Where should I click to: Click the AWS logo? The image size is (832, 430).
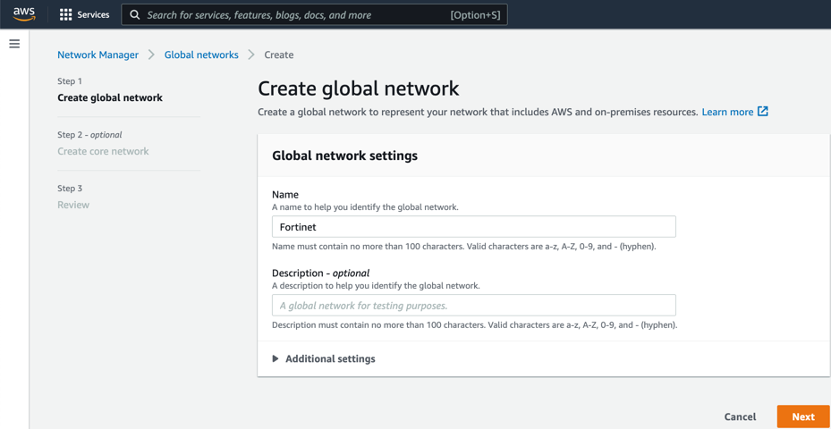click(x=24, y=14)
